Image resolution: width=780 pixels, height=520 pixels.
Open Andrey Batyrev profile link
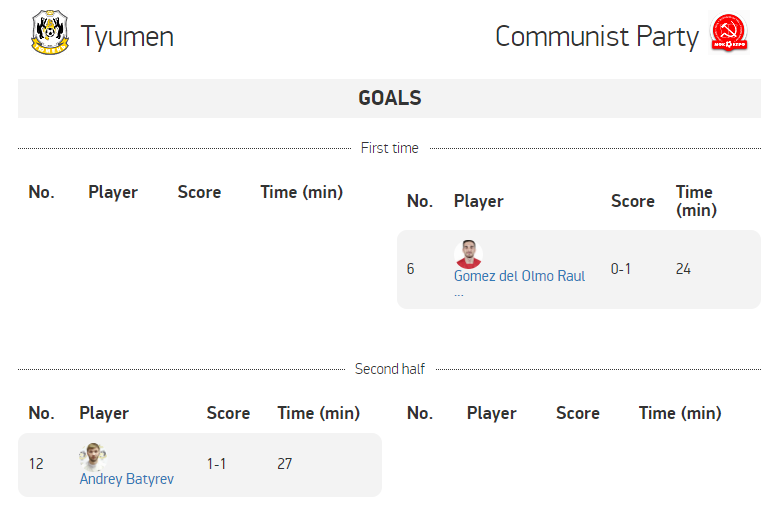[x=127, y=479]
